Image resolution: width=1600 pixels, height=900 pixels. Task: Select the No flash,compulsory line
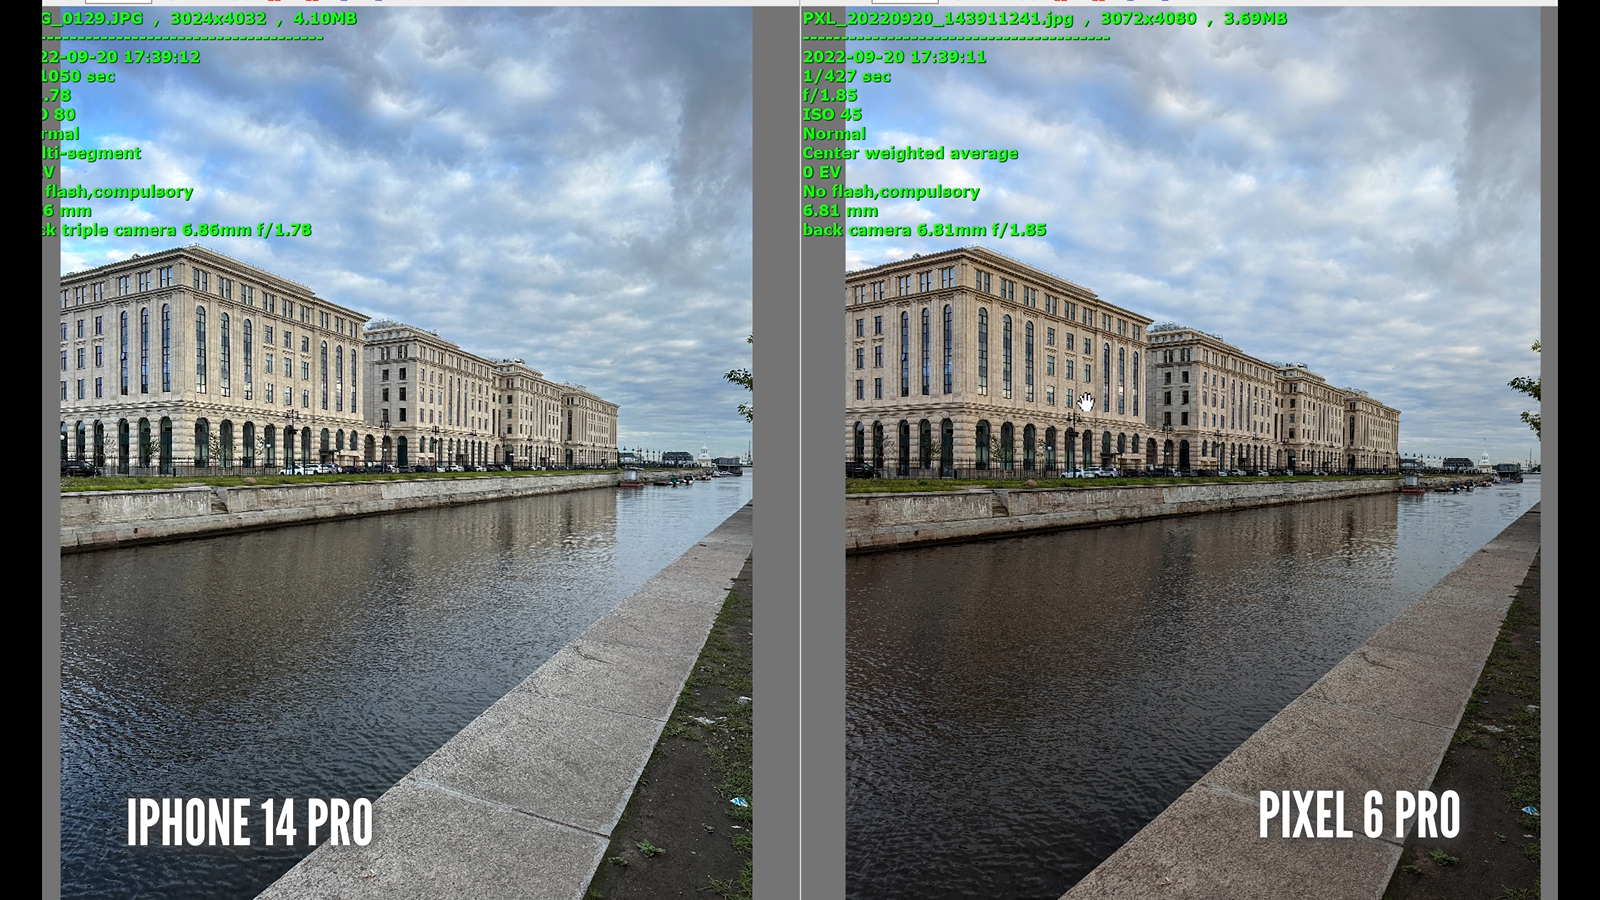(x=891, y=191)
